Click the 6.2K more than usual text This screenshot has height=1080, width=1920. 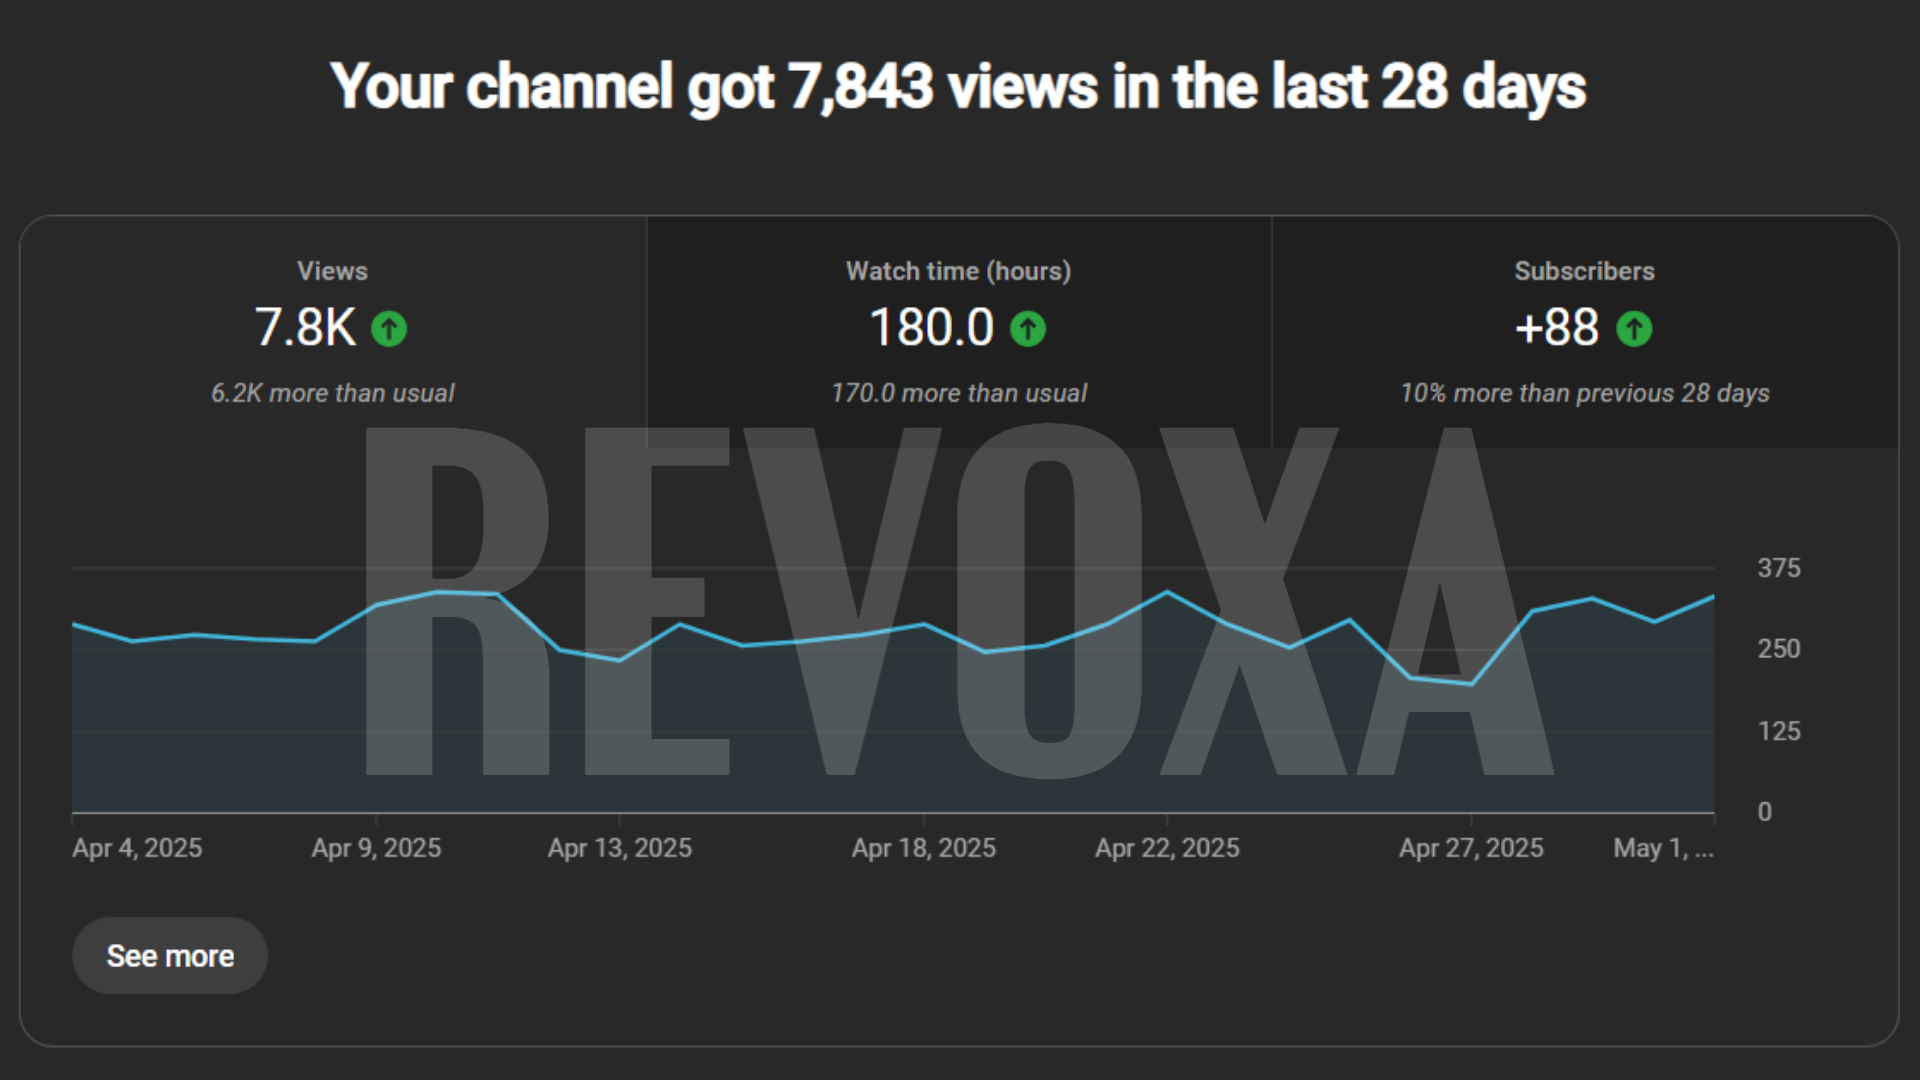tap(332, 393)
